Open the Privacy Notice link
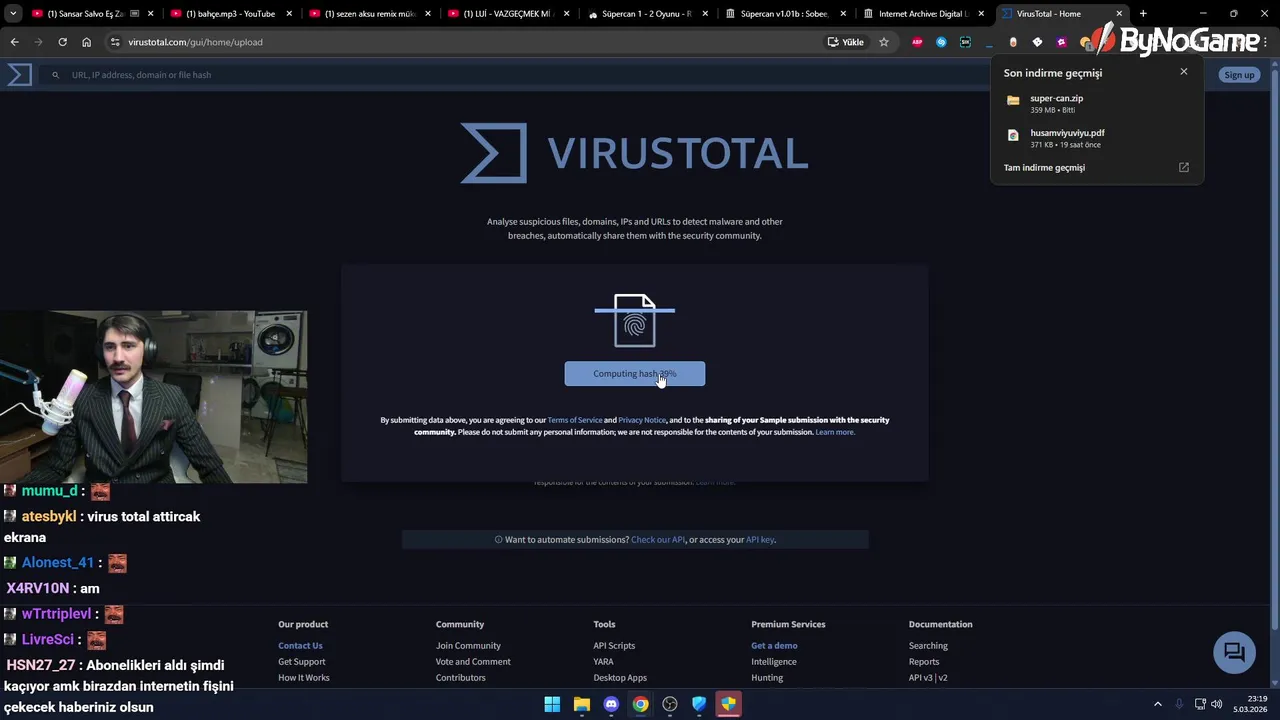This screenshot has width=1280, height=720. click(x=642, y=420)
